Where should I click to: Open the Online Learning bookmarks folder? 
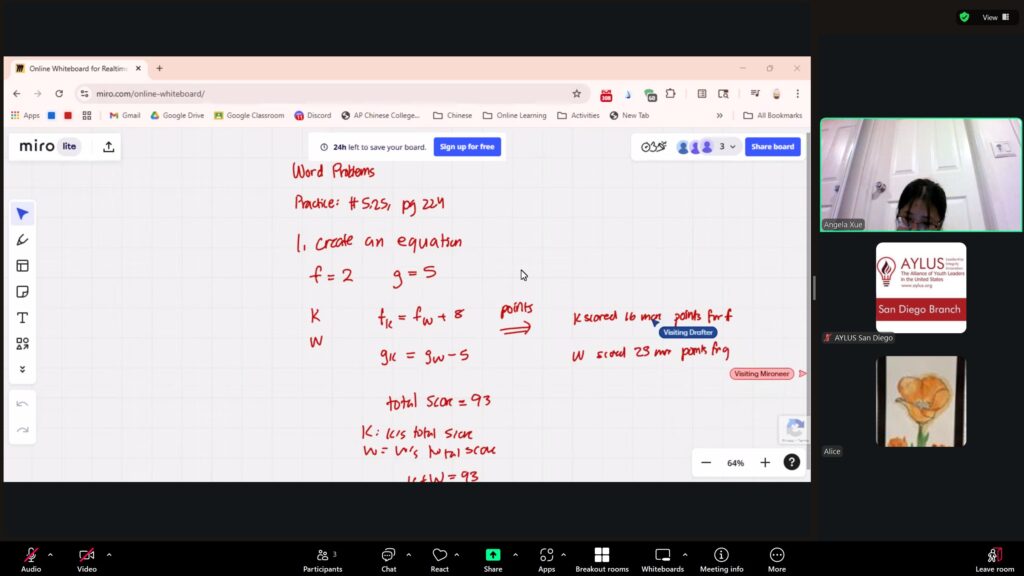515,115
